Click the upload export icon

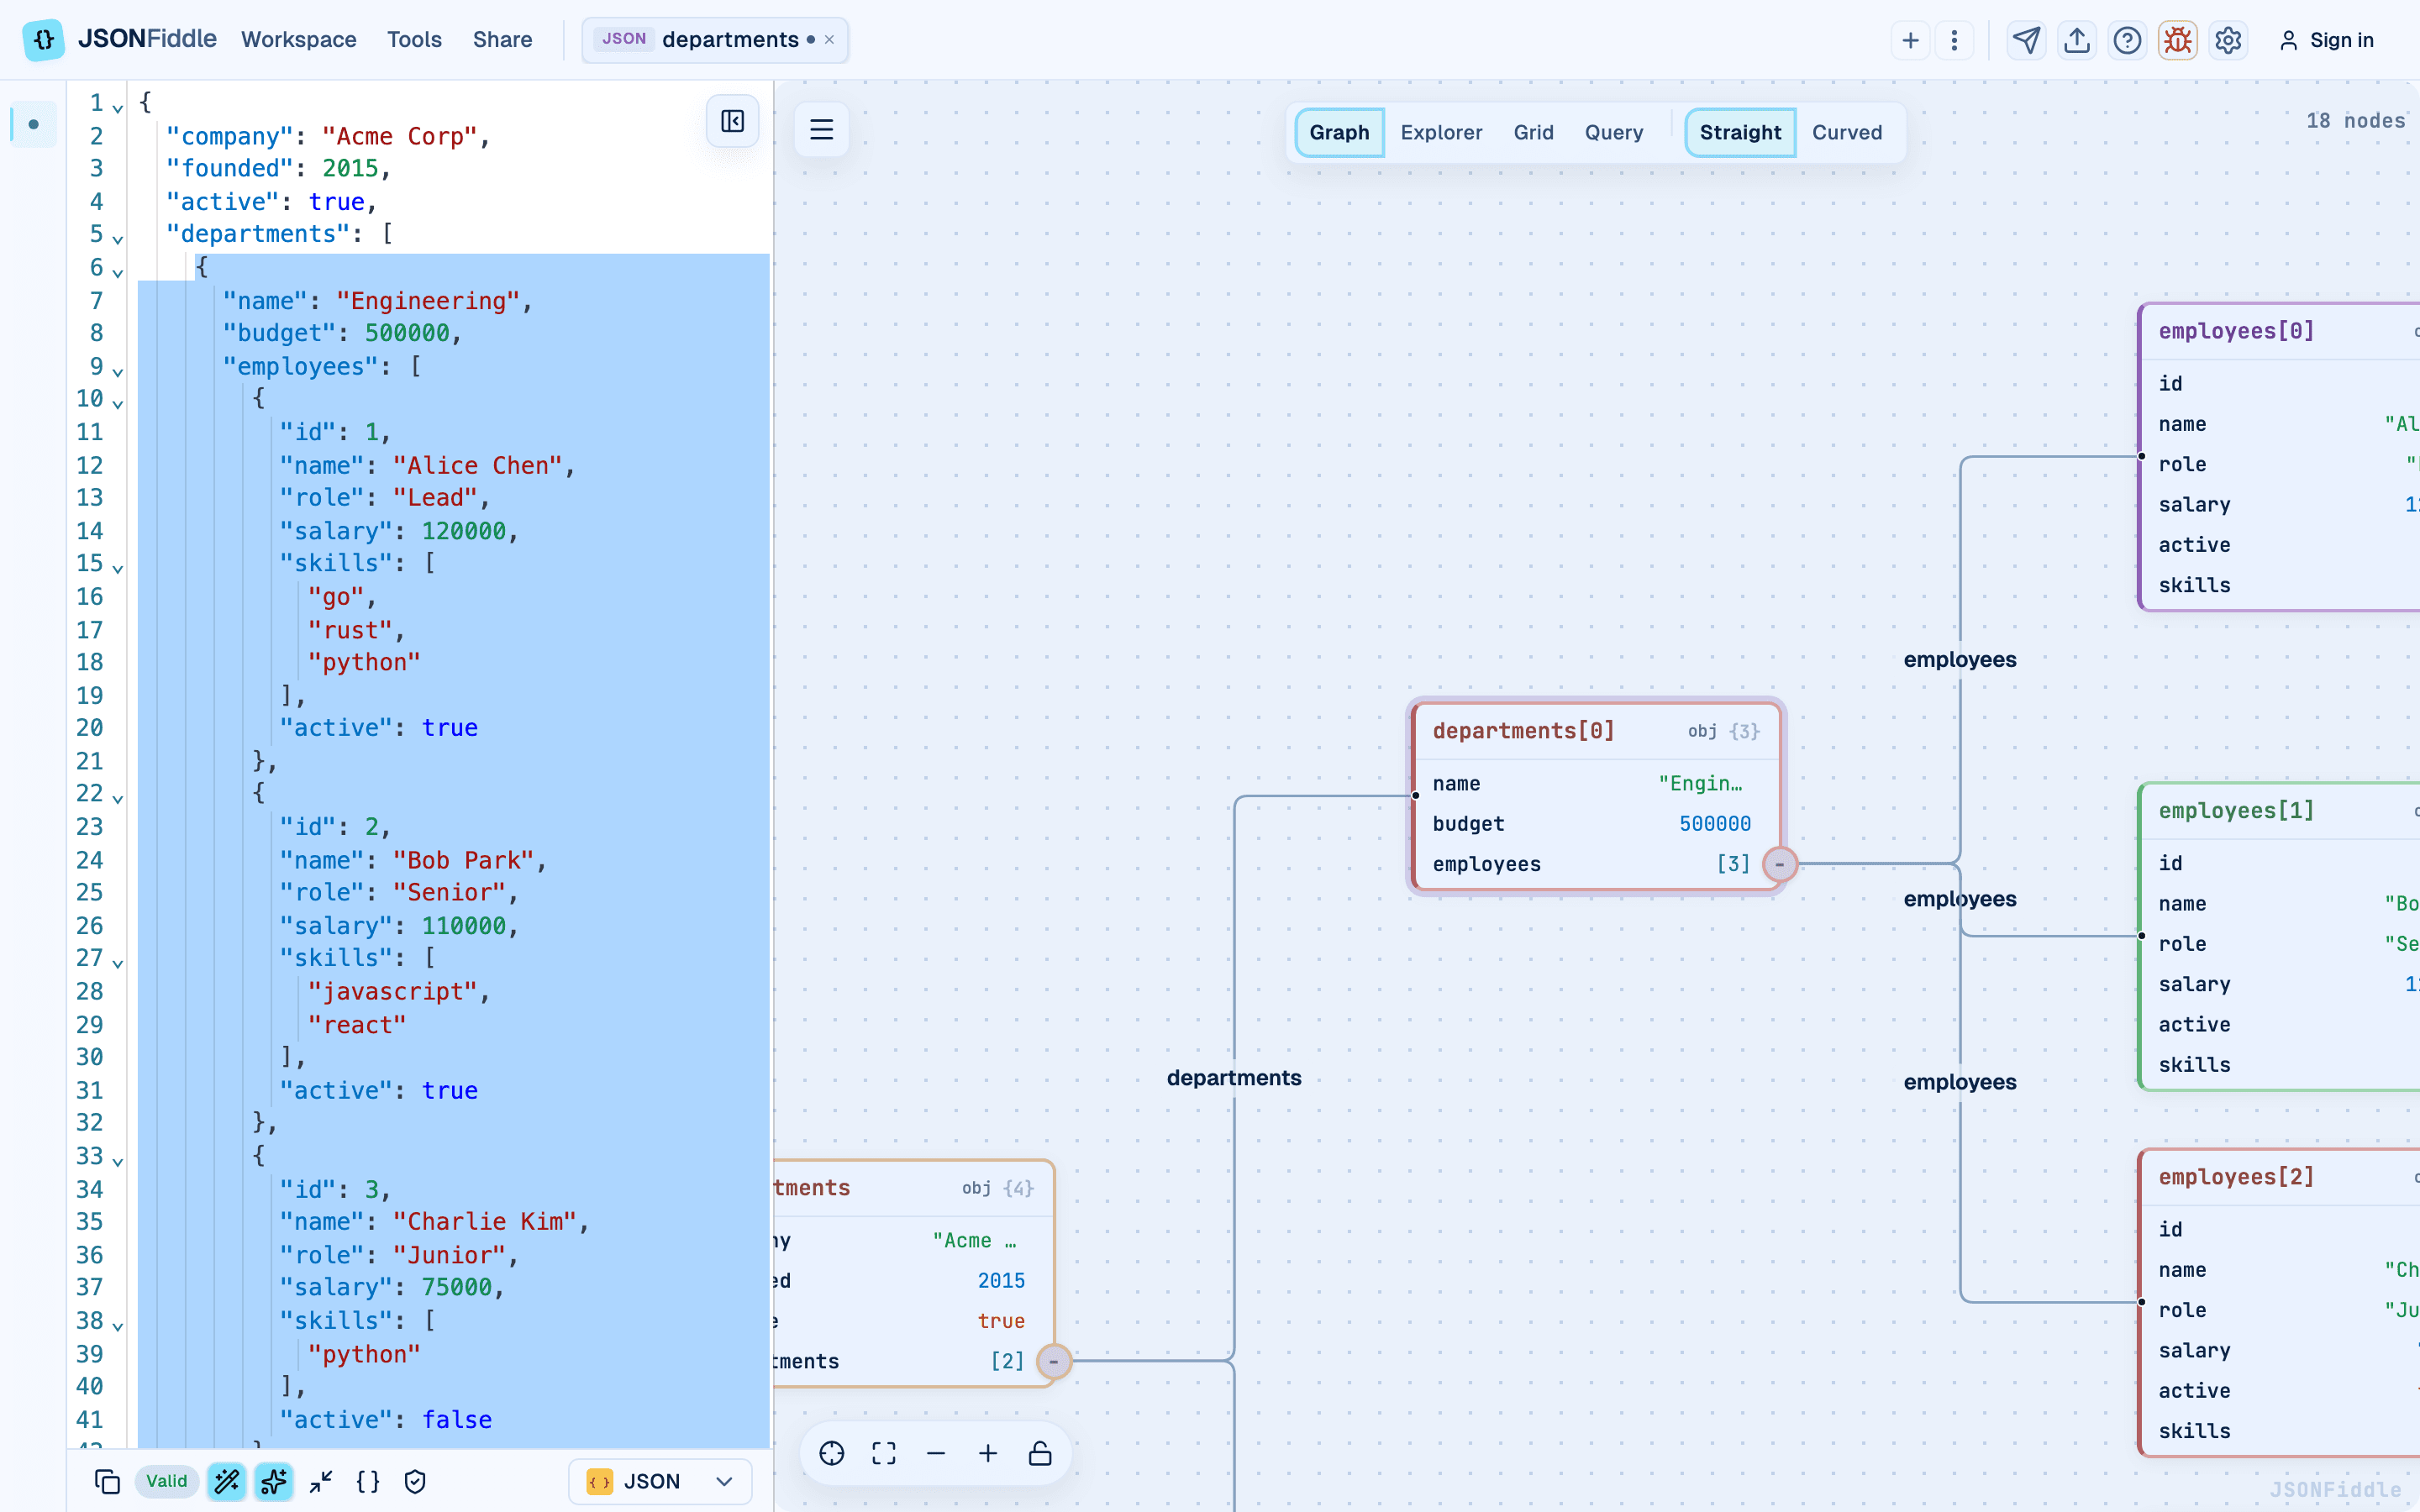coord(2077,40)
